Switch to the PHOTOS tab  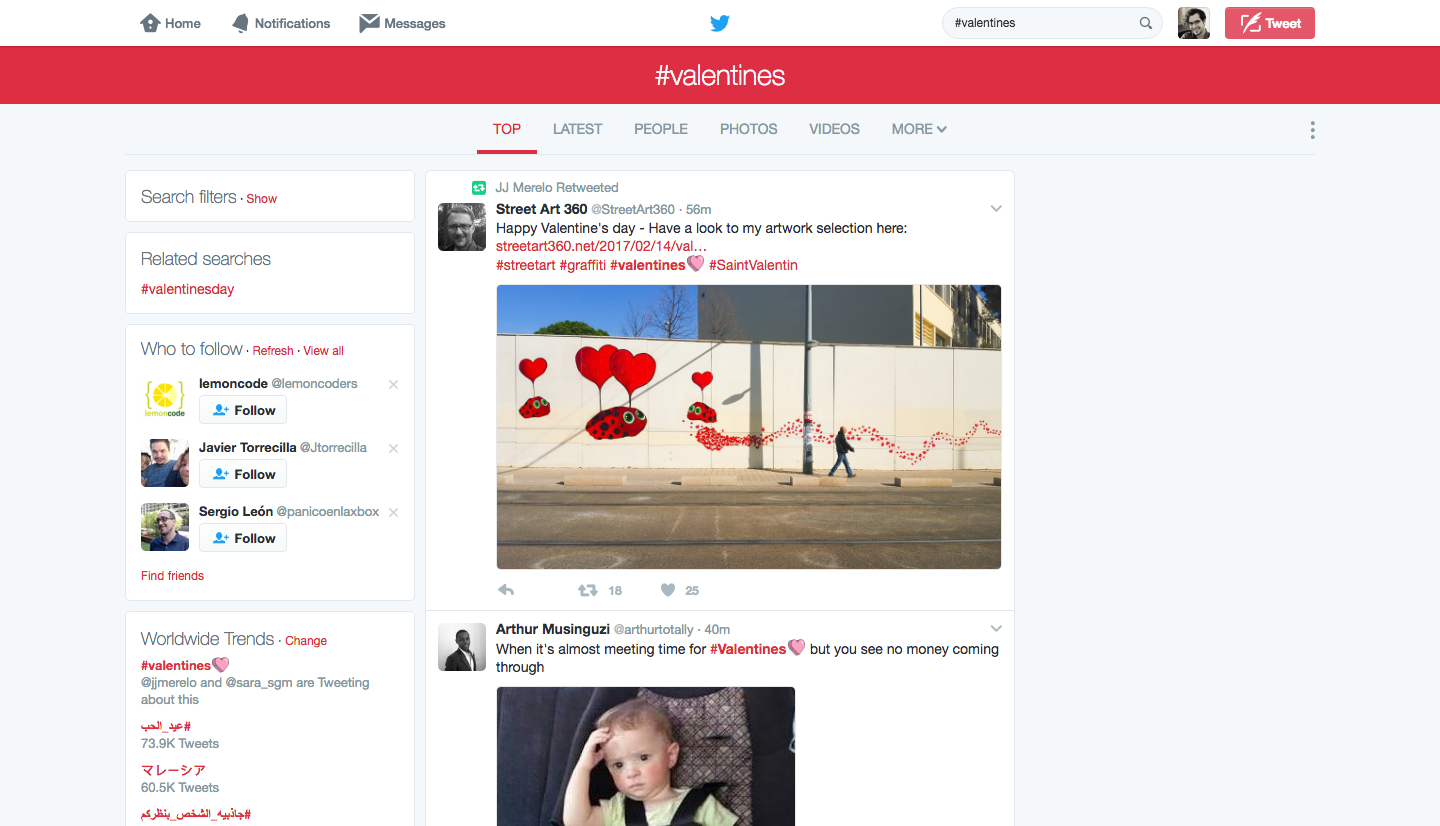click(x=749, y=129)
